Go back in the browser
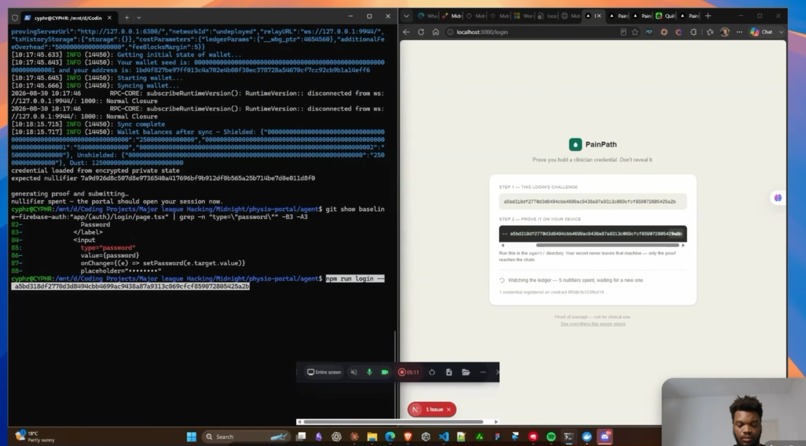The width and height of the screenshot is (806, 446). coord(407,32)
